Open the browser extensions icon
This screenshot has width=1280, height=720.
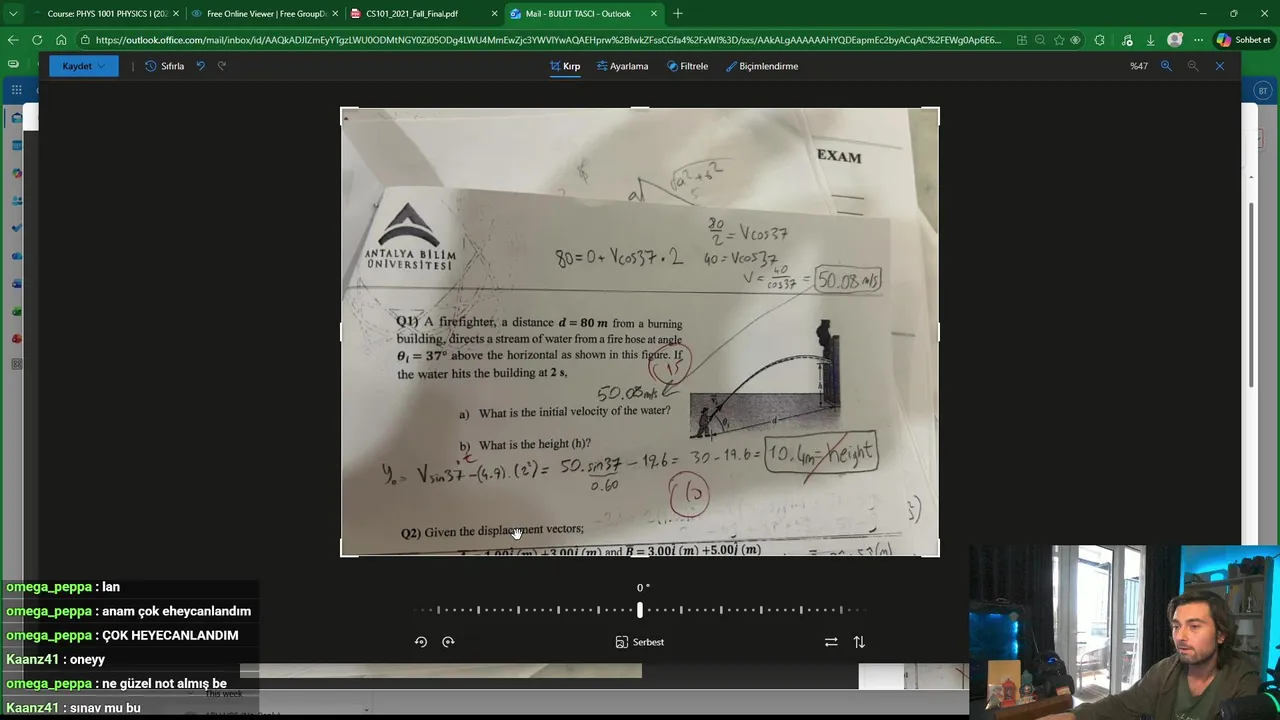[1100, 40]
